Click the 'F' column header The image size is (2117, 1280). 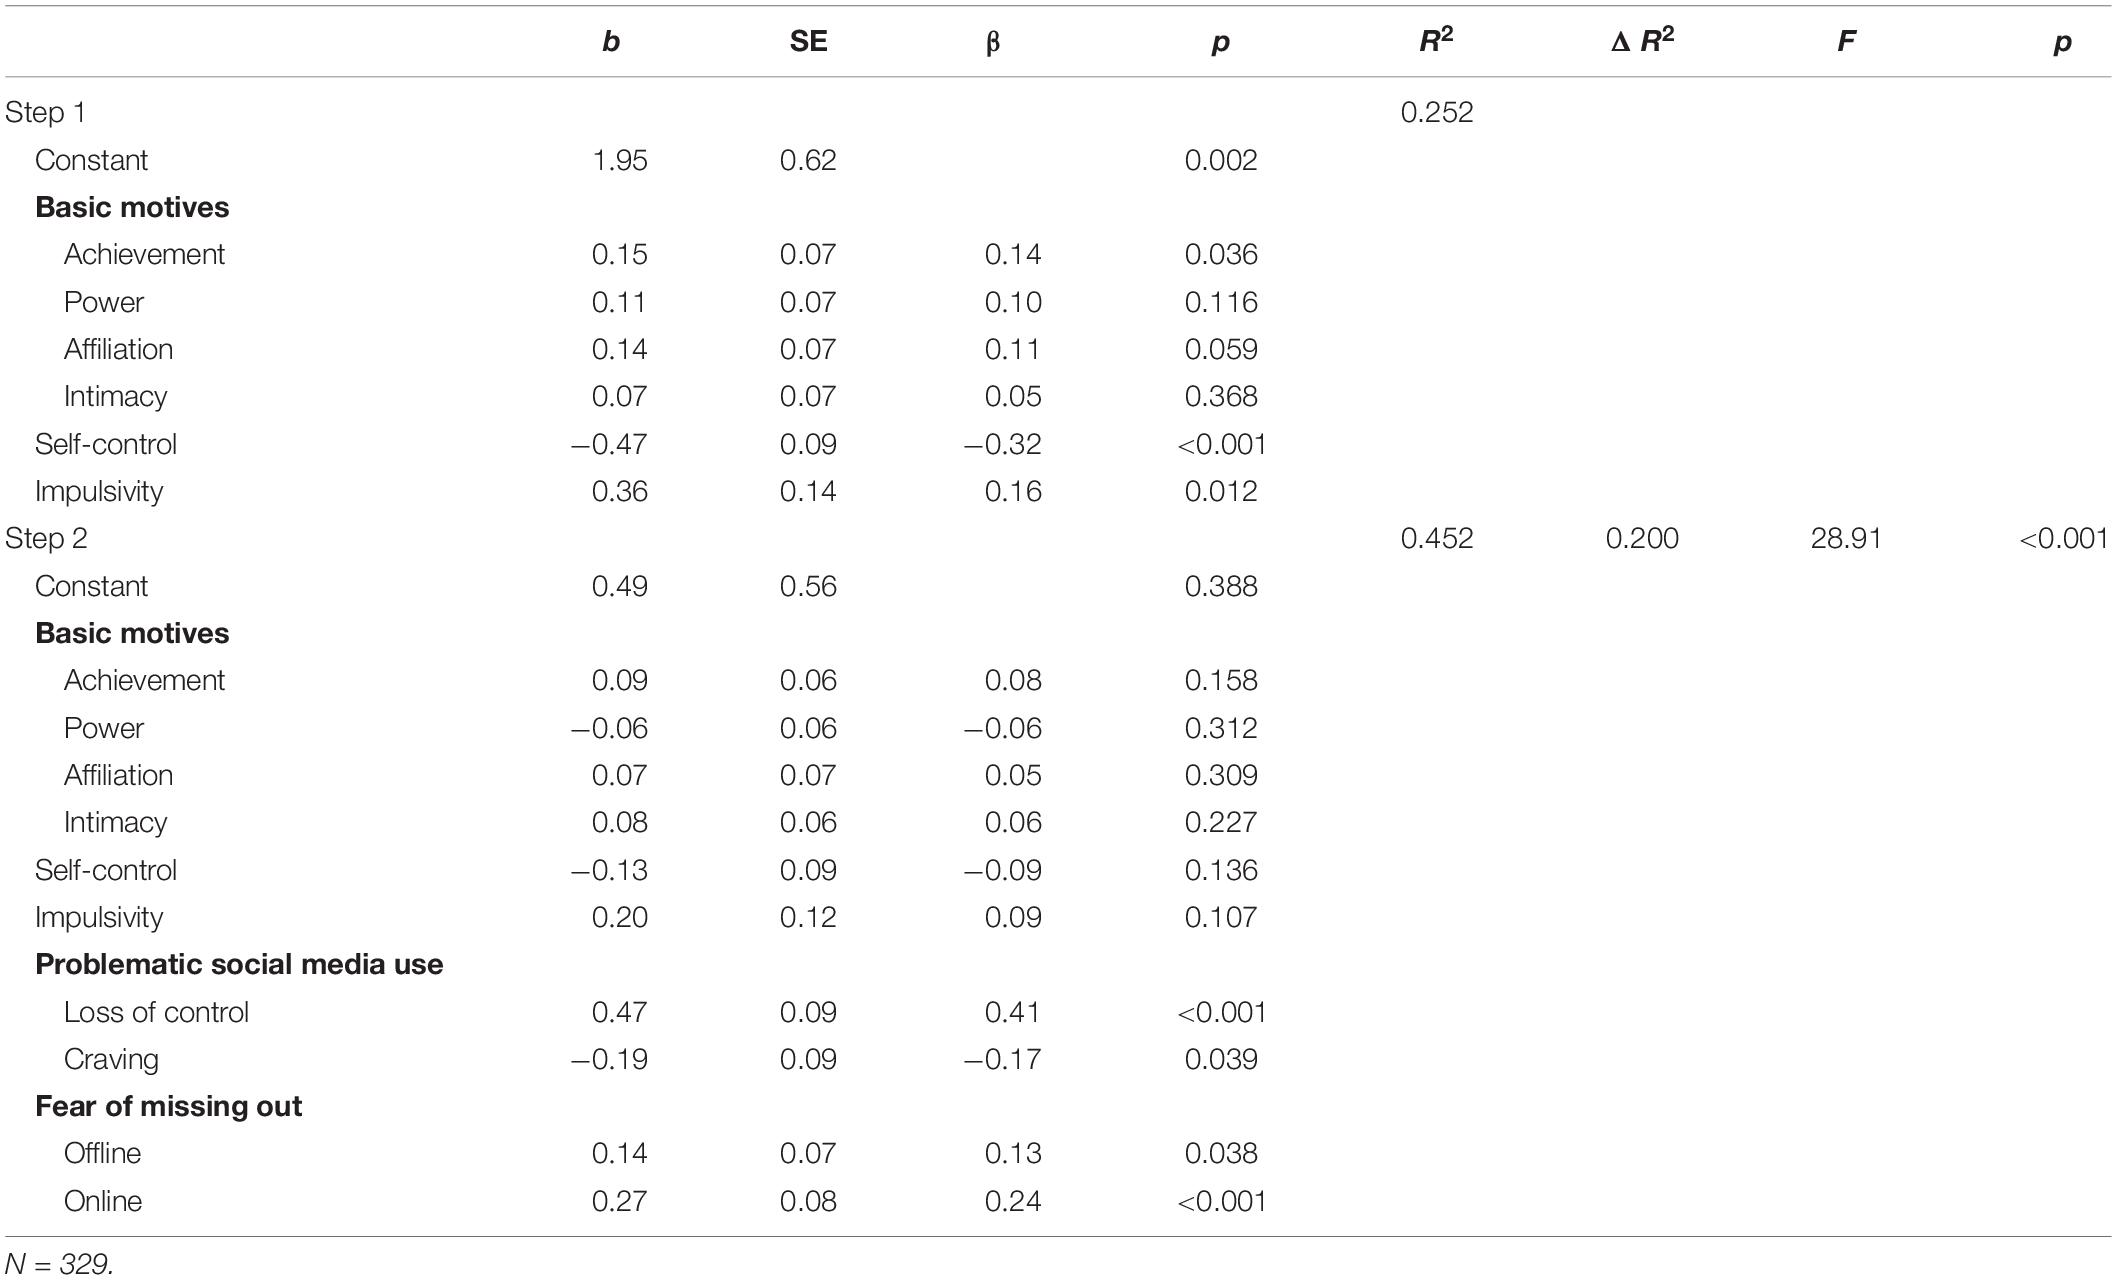coord(1846,42)
